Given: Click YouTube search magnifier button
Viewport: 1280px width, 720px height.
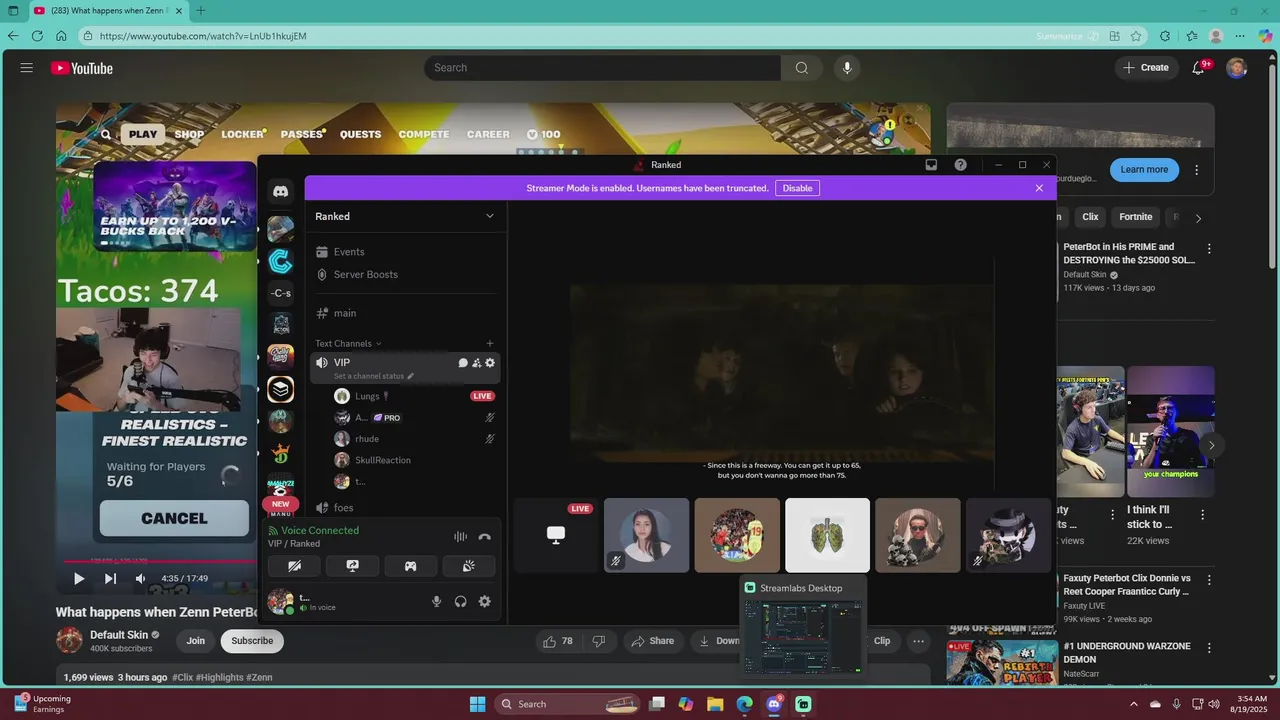Looking at the screenshot, I should tap(801, 68).
